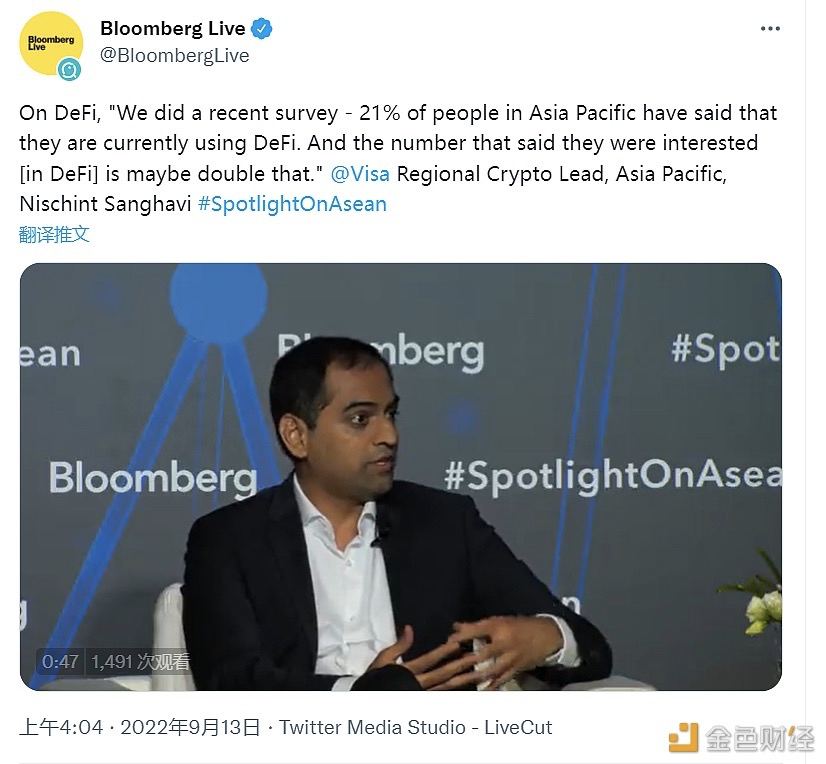The image size is (826, 764).
Task: Translate the tweet via 翻译推文
Action: point(54,234)
